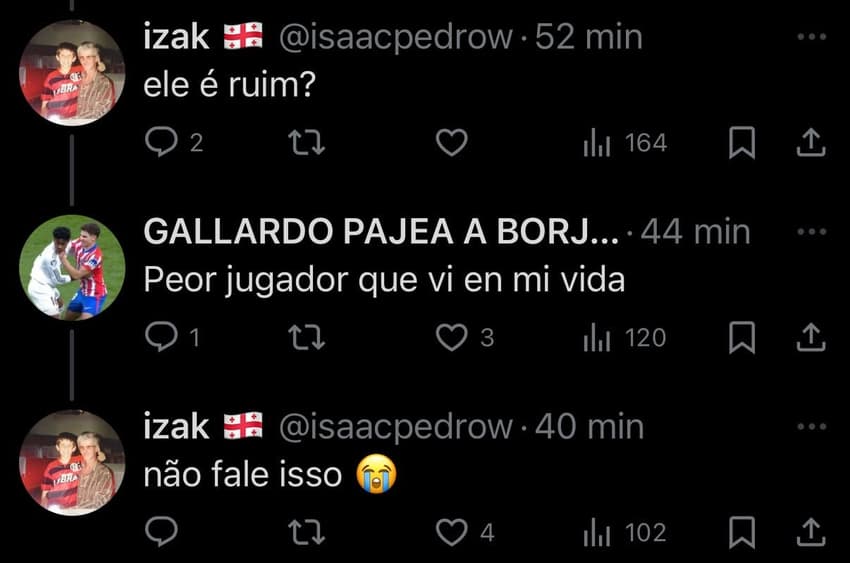Open more options on first izak tweet
This screenshot has height=563, width=850.
pyautogui.click(x=812, y=37)
